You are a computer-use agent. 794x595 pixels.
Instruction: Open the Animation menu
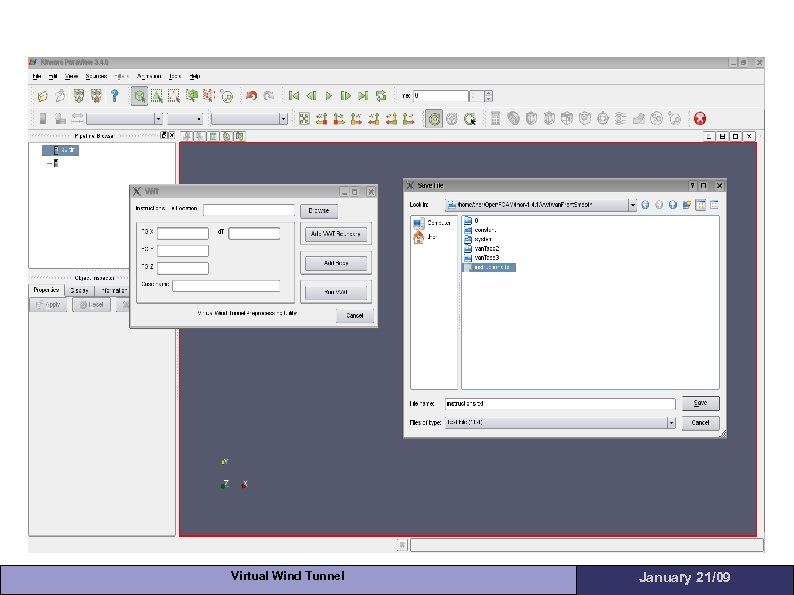point(149,76)
